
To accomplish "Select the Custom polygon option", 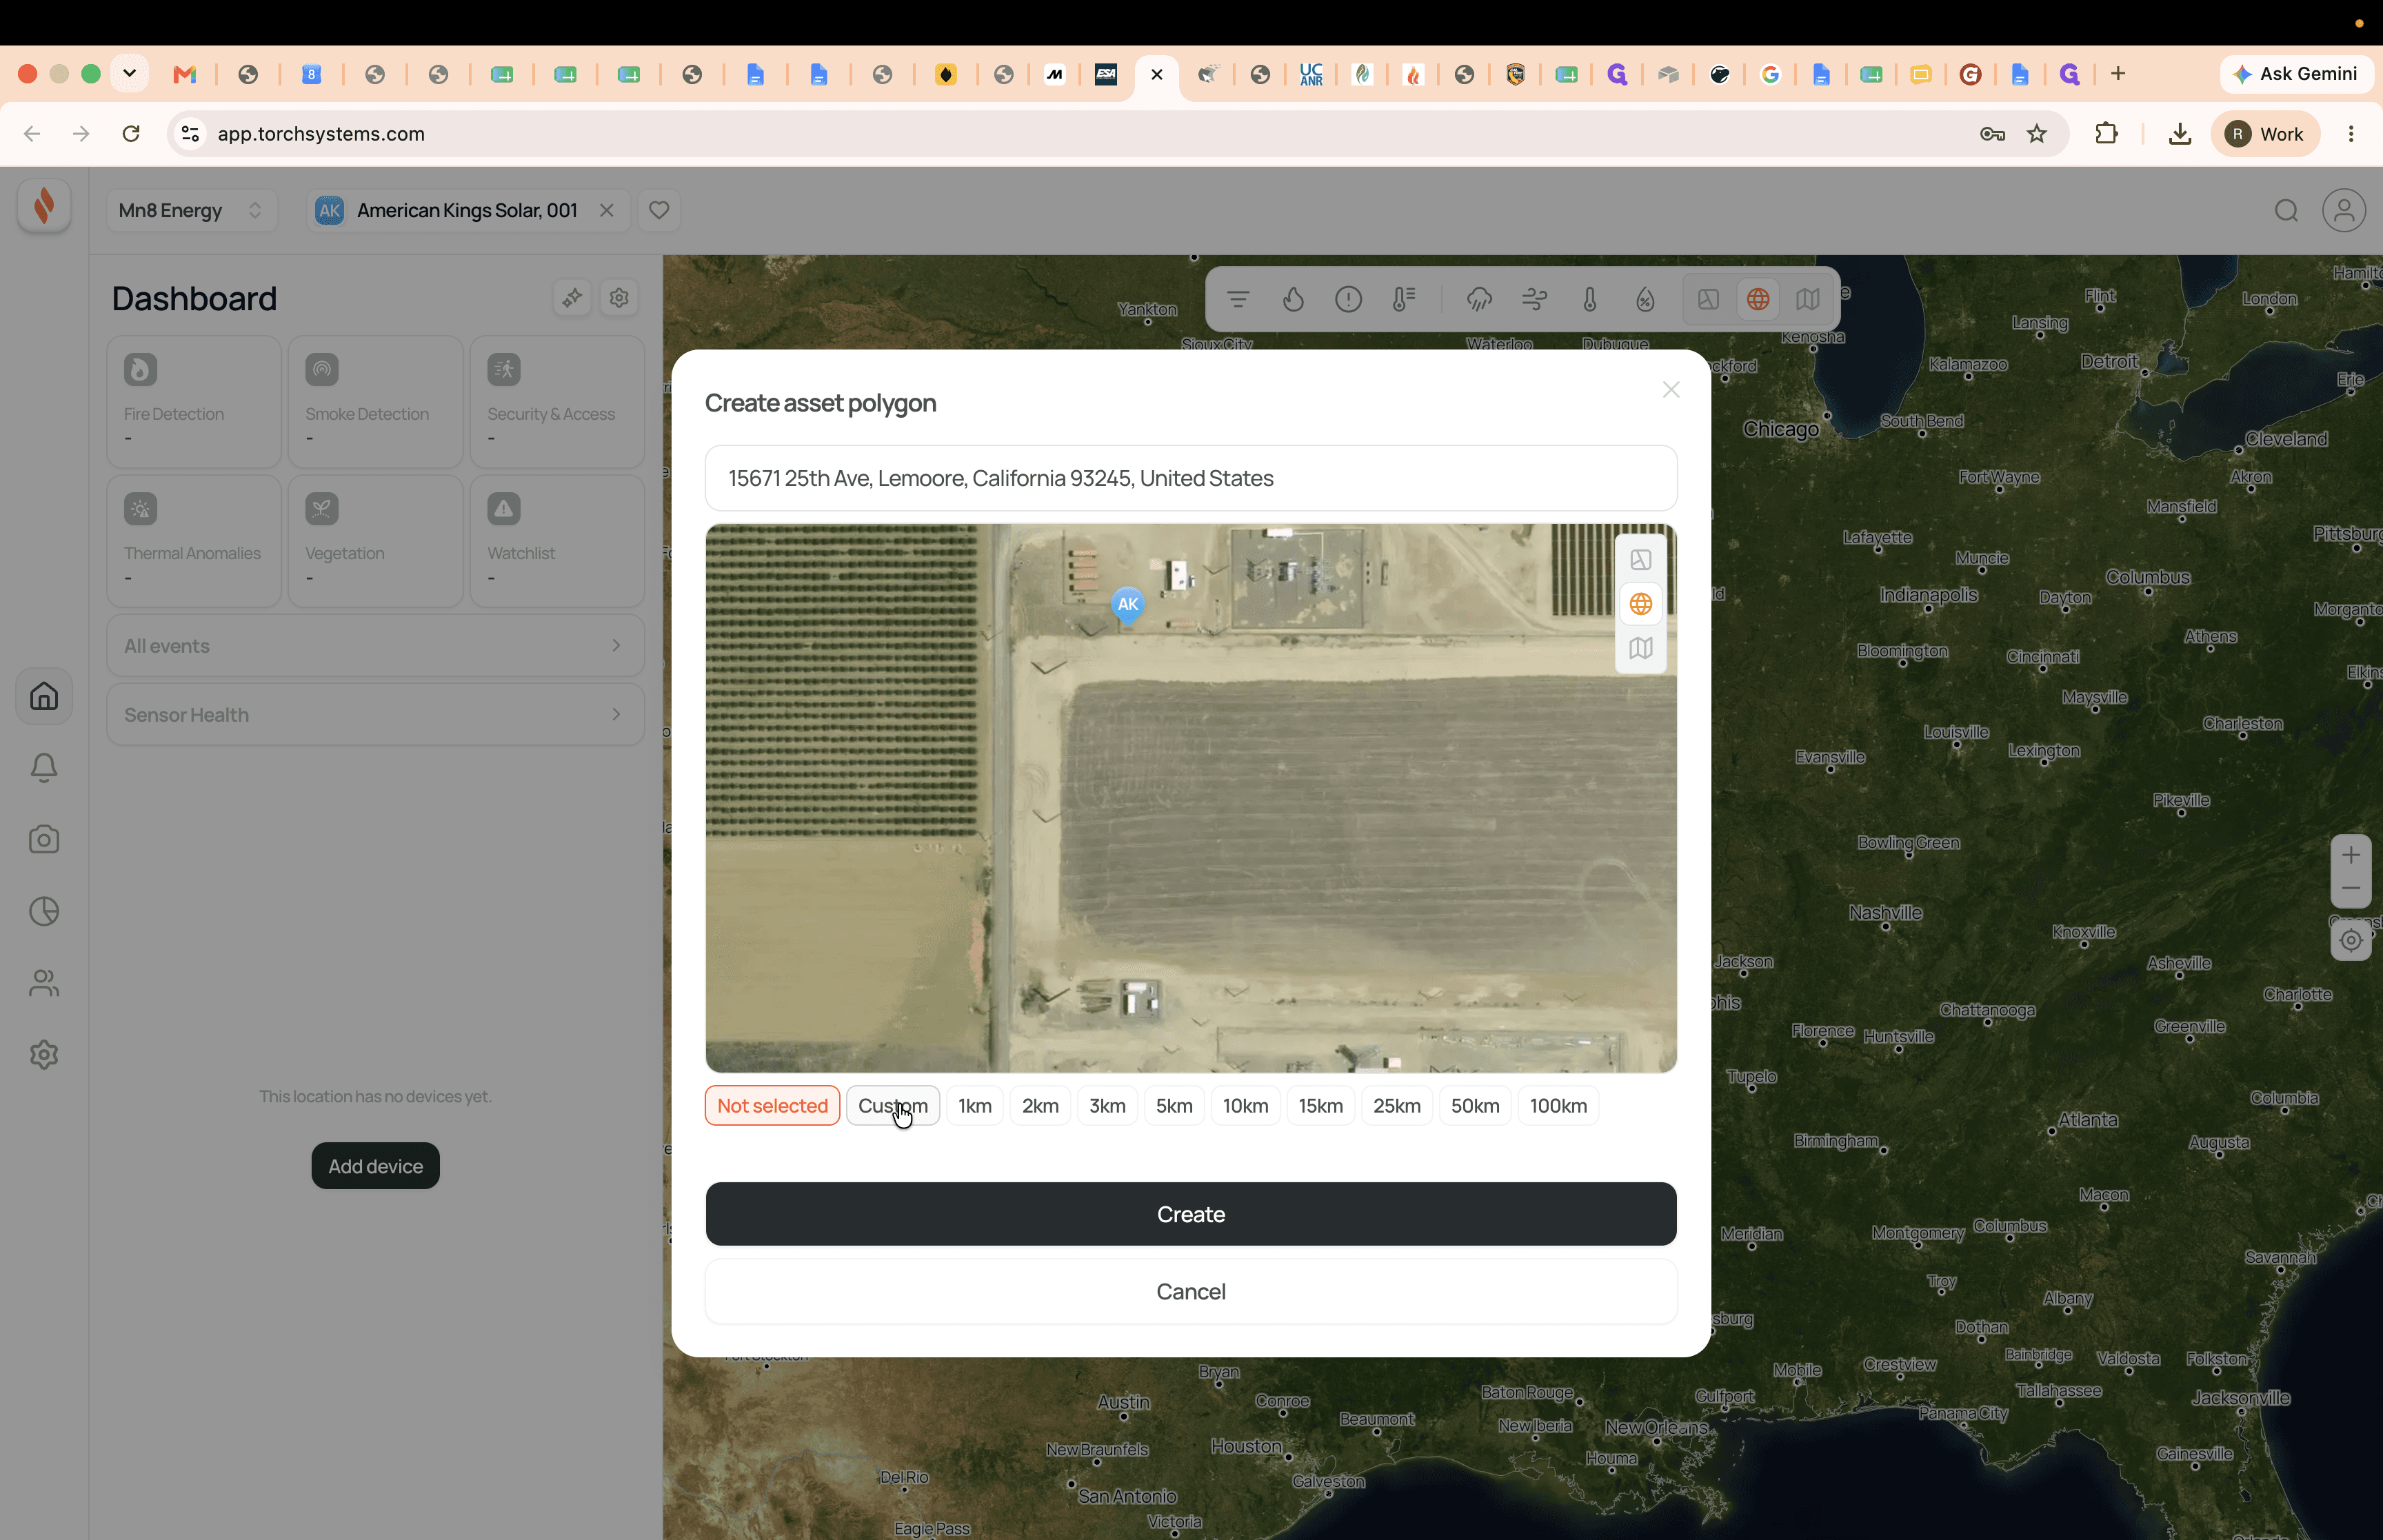I will point(892,1105).
